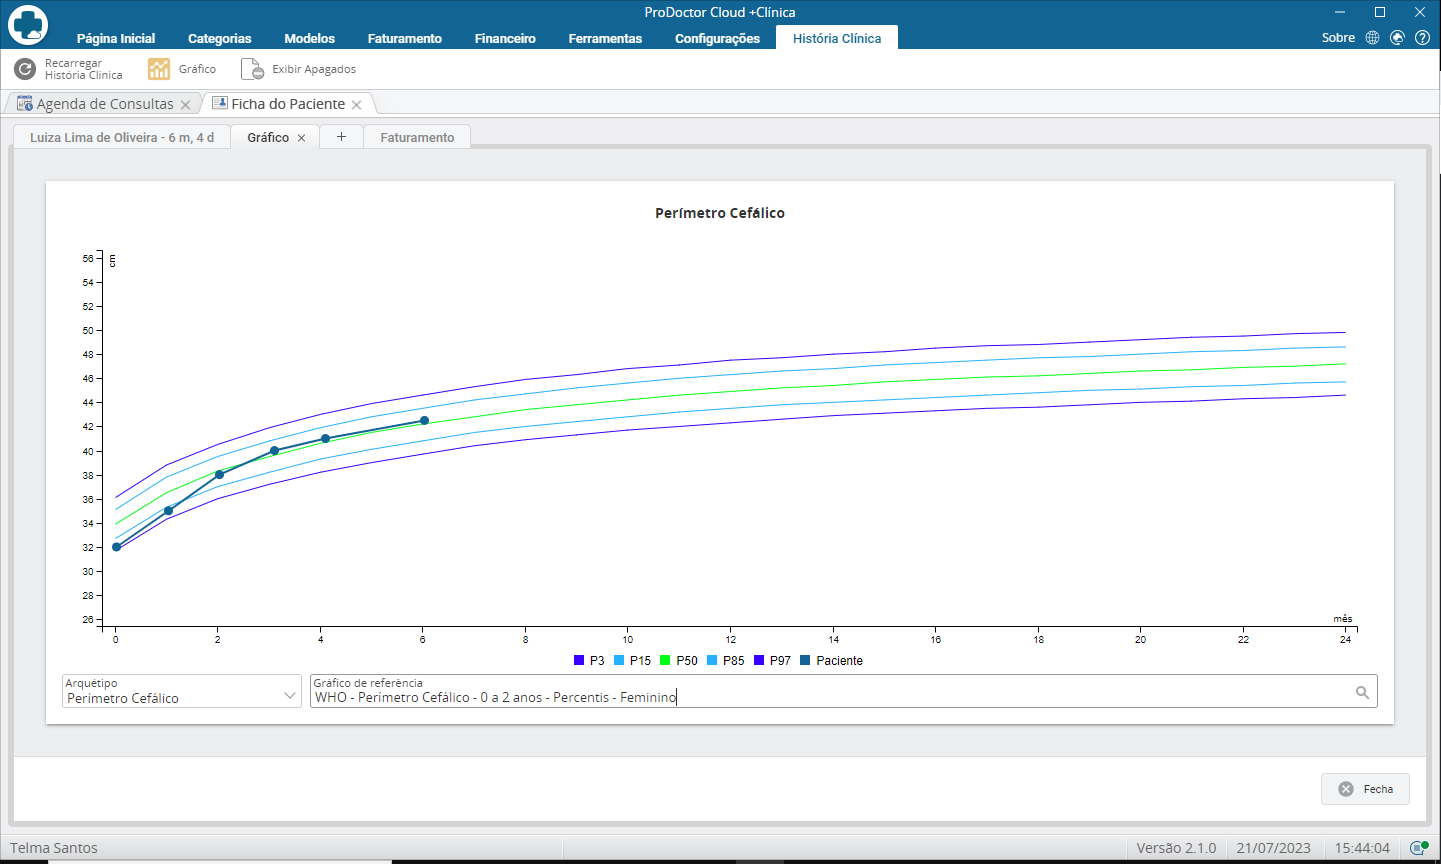The width and height of the screenshot is (1441, 864).
Task: Close the Ficha do Paciente tab
Action: (x=356, y=105)
